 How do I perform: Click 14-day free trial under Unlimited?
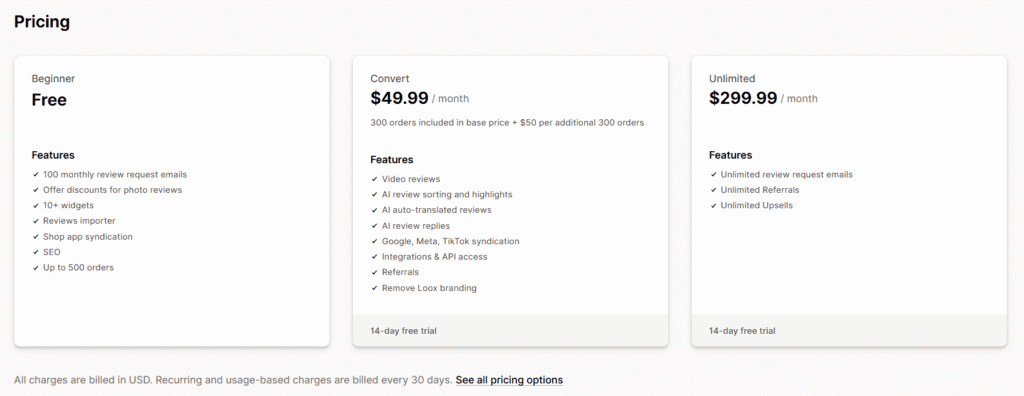(x=742, y=331)
